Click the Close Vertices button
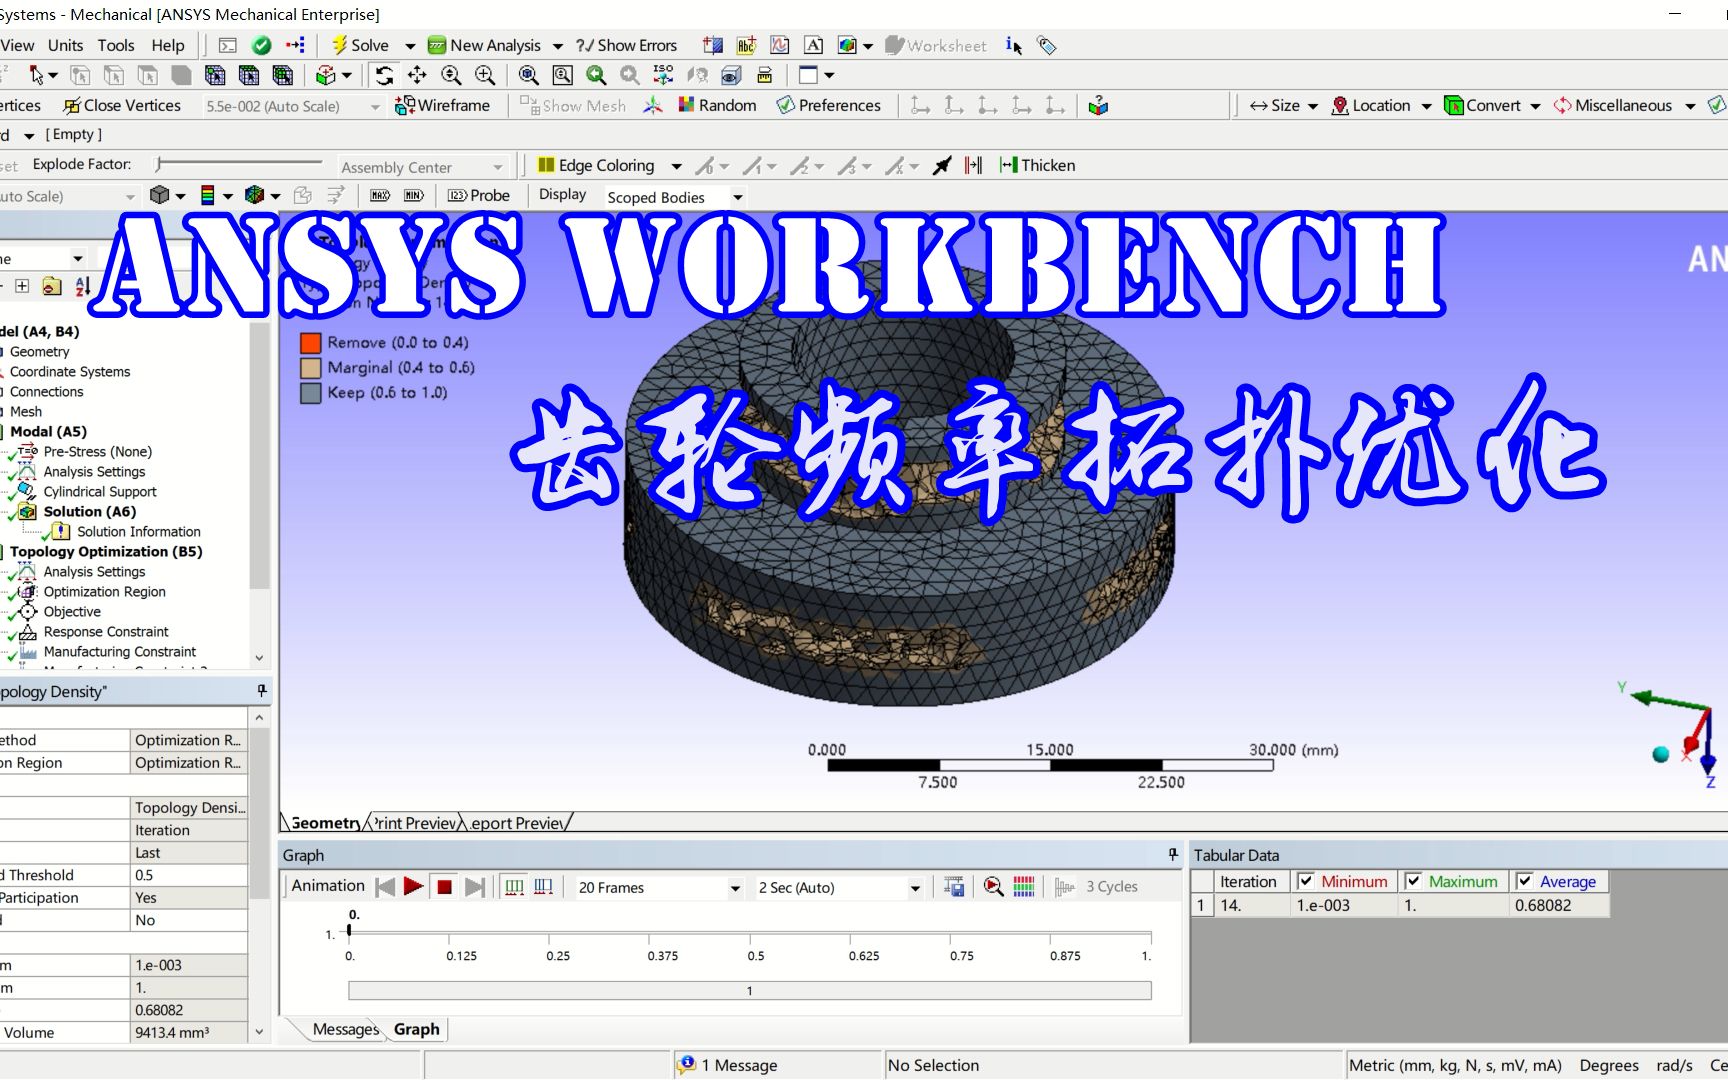 tap(122, 105)
